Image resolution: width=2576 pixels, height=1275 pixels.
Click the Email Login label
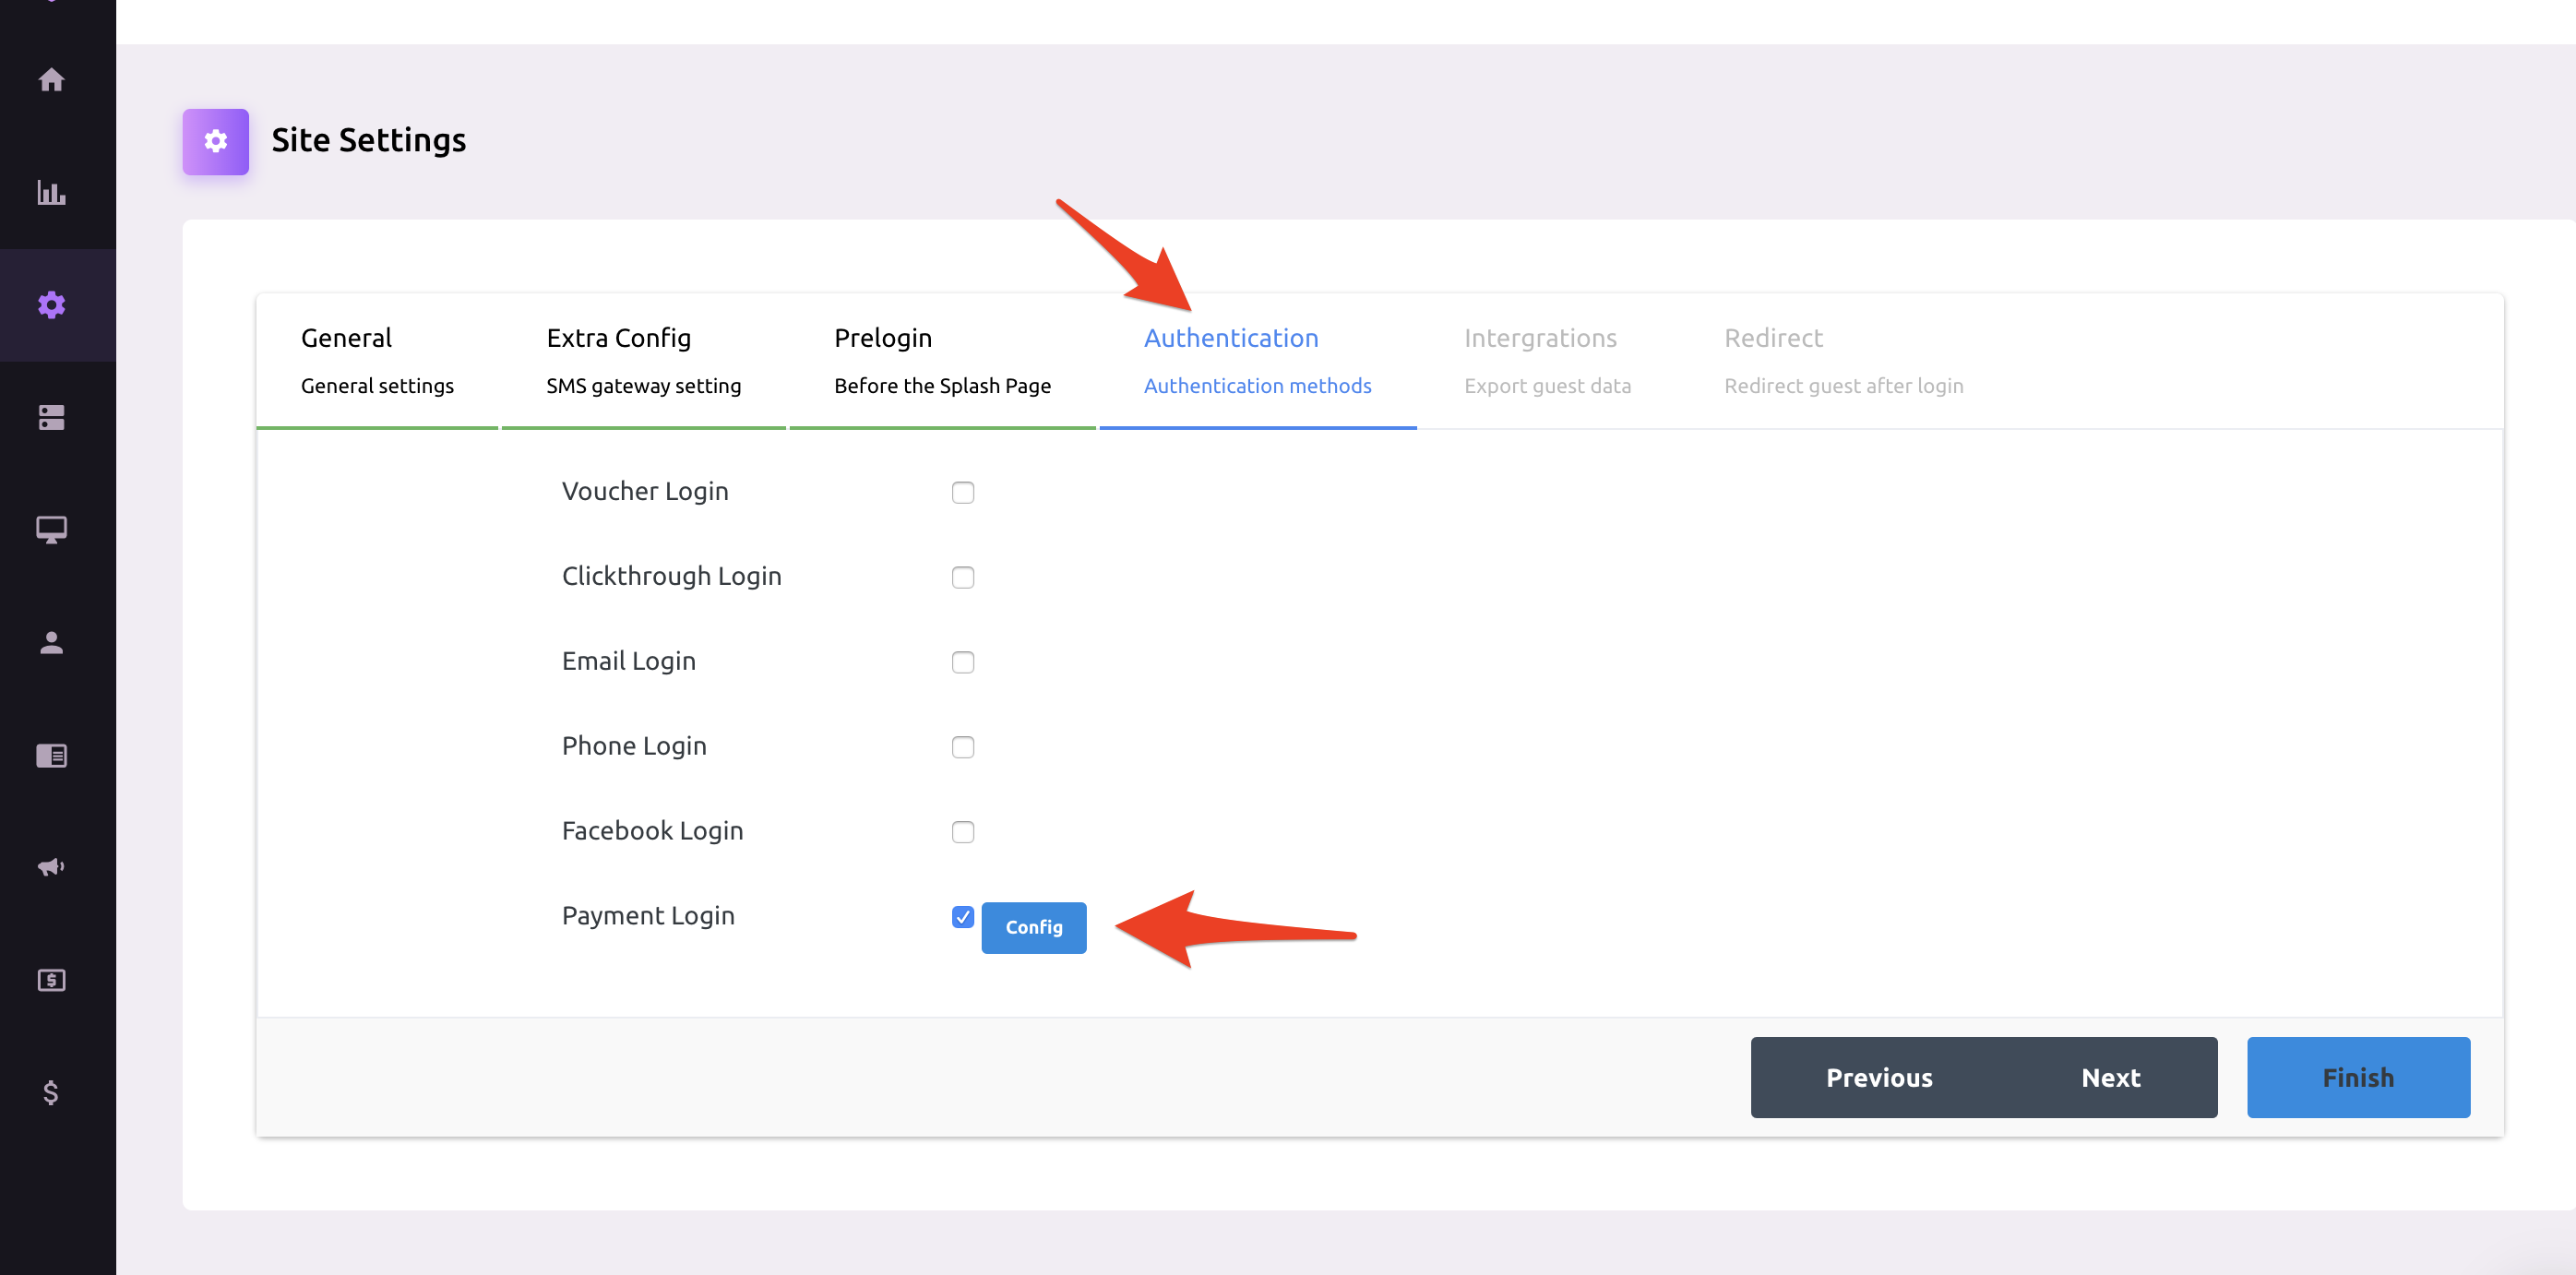pos(628,661)
